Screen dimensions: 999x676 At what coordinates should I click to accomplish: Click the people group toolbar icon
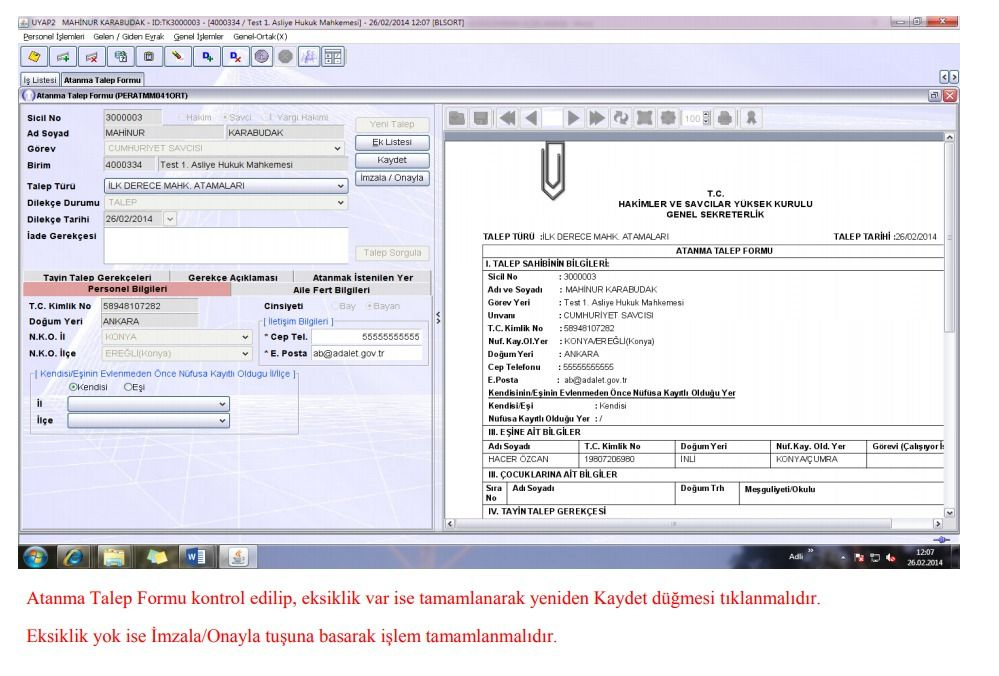pyautogui.click(x=309, y=57)
